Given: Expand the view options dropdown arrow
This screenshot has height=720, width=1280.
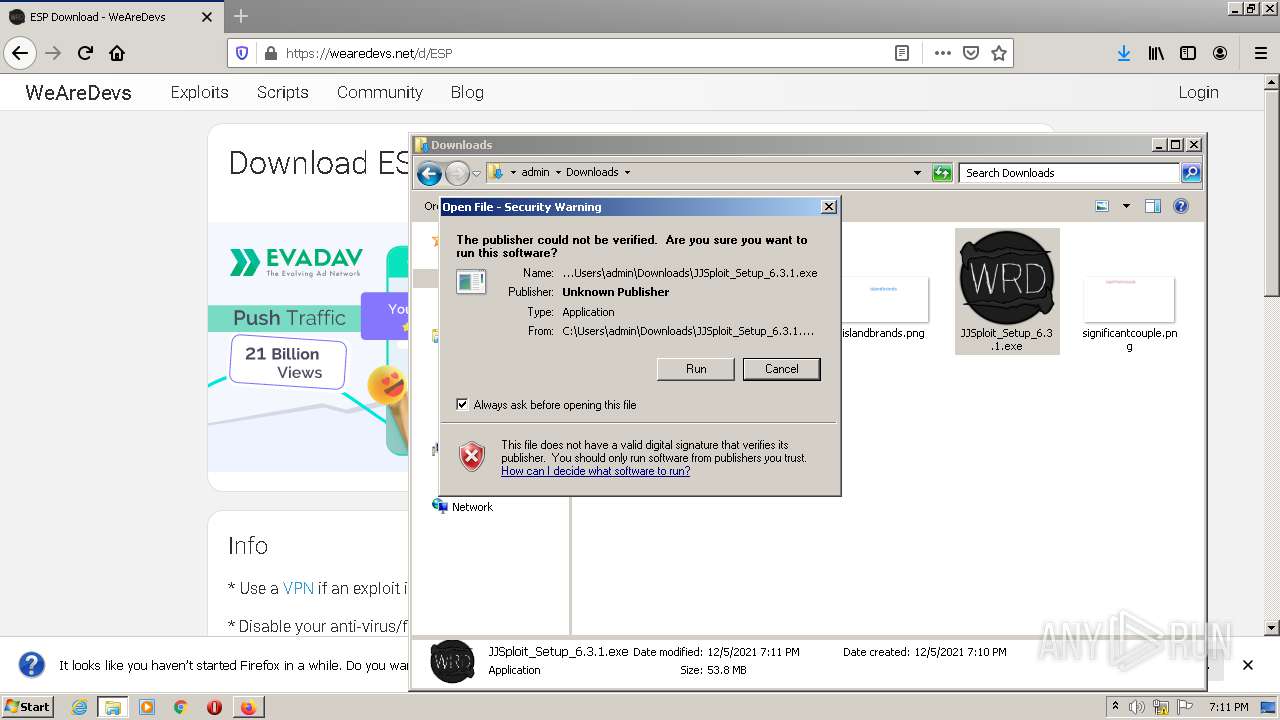Looking at the screenshot, I should pos(1126,206).
